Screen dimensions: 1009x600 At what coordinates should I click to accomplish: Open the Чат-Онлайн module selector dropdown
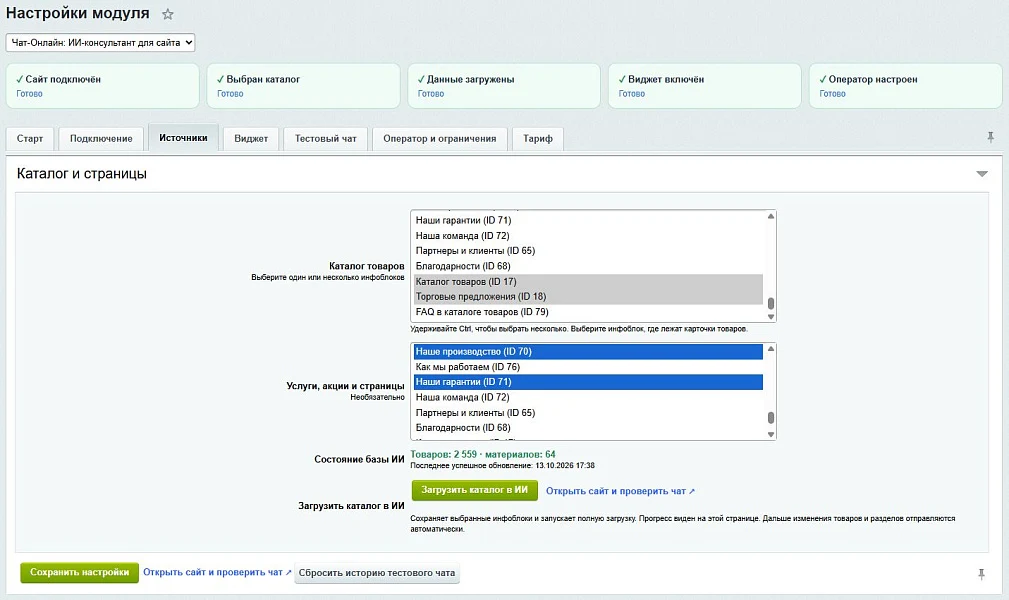click(100, 42)
